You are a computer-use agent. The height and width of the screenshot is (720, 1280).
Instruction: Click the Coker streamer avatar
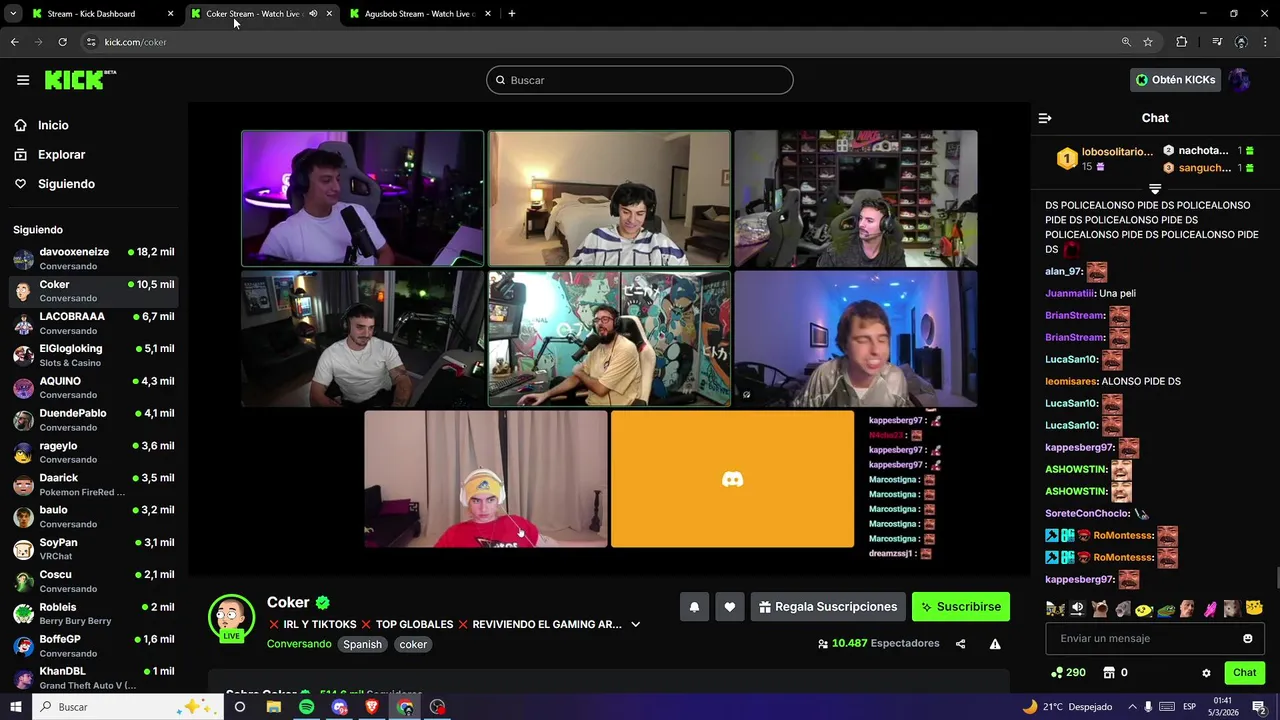point(231,618)
